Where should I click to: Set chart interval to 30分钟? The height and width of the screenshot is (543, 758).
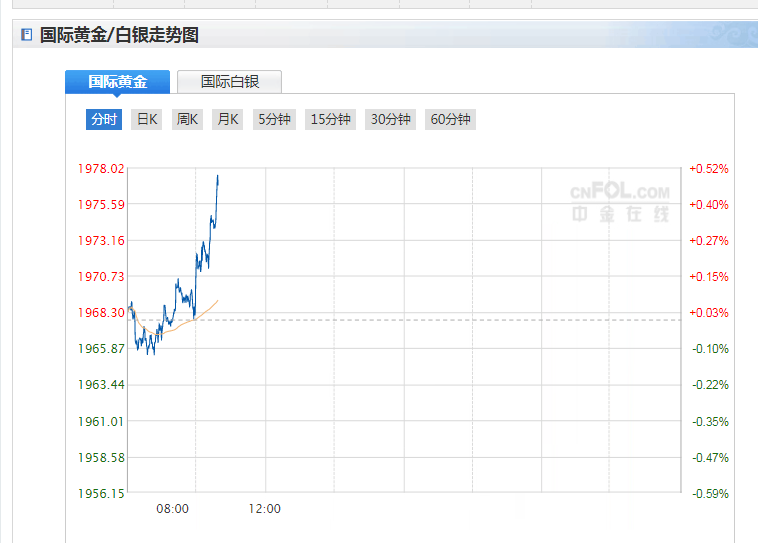point(391,120)
